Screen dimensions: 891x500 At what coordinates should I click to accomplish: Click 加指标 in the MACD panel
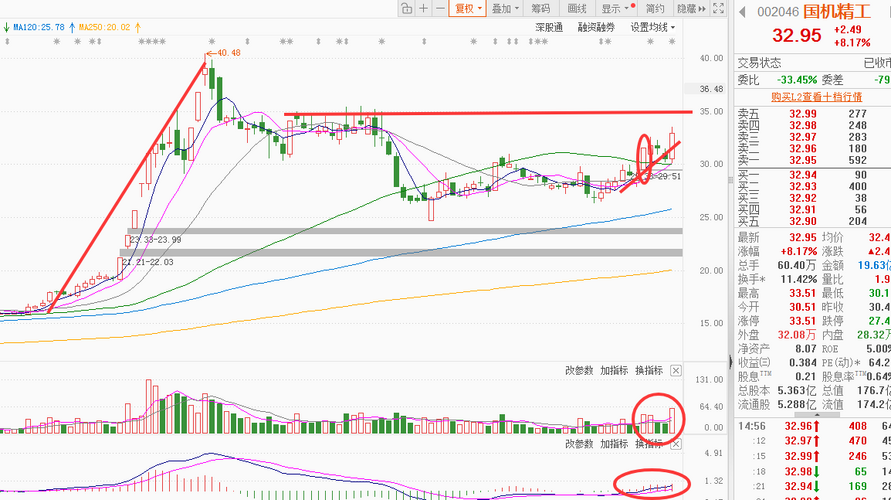[x=614, y=444]
